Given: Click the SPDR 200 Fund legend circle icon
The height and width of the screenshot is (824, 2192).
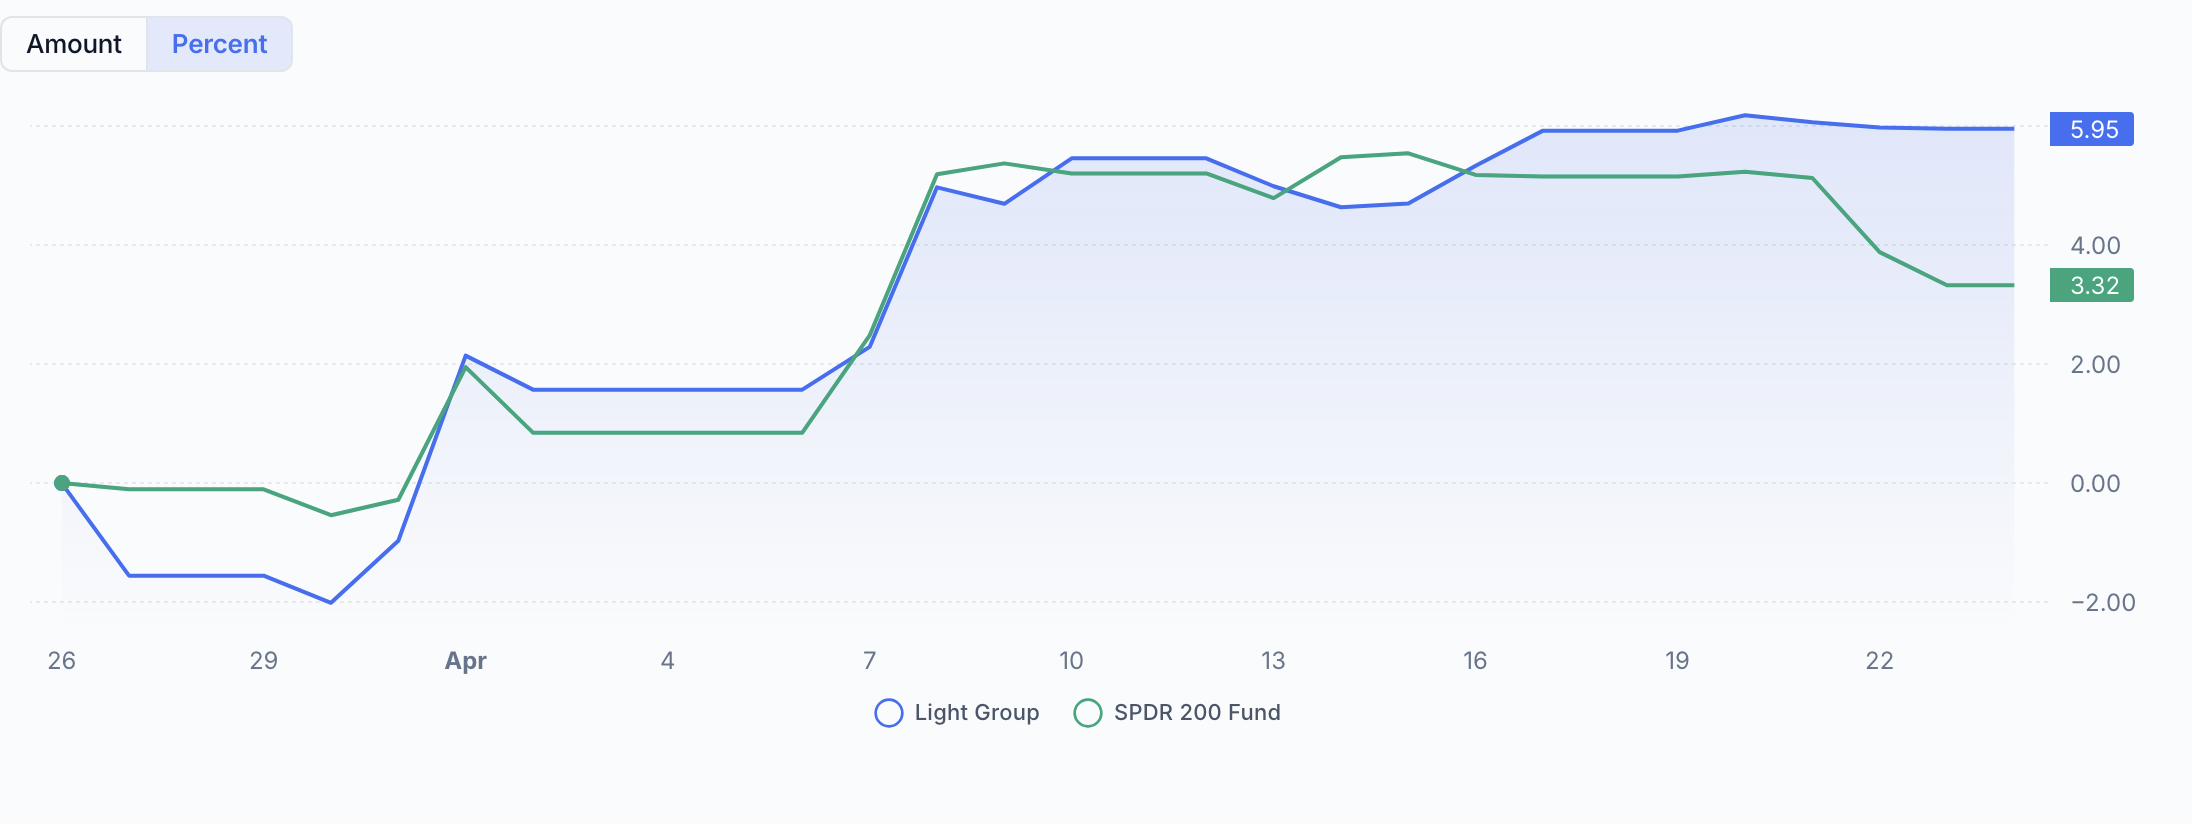Looking at the screenshot, I should click(1089, 713).
